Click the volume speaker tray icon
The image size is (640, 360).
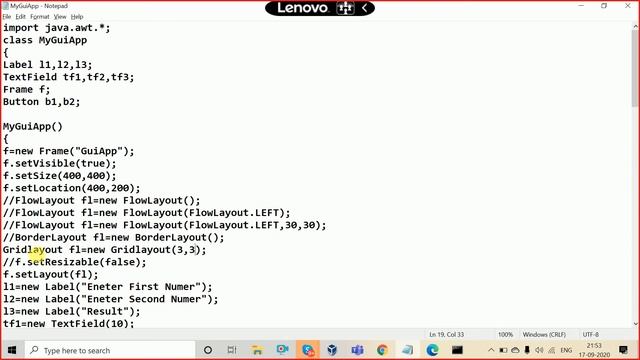(539, 350)
